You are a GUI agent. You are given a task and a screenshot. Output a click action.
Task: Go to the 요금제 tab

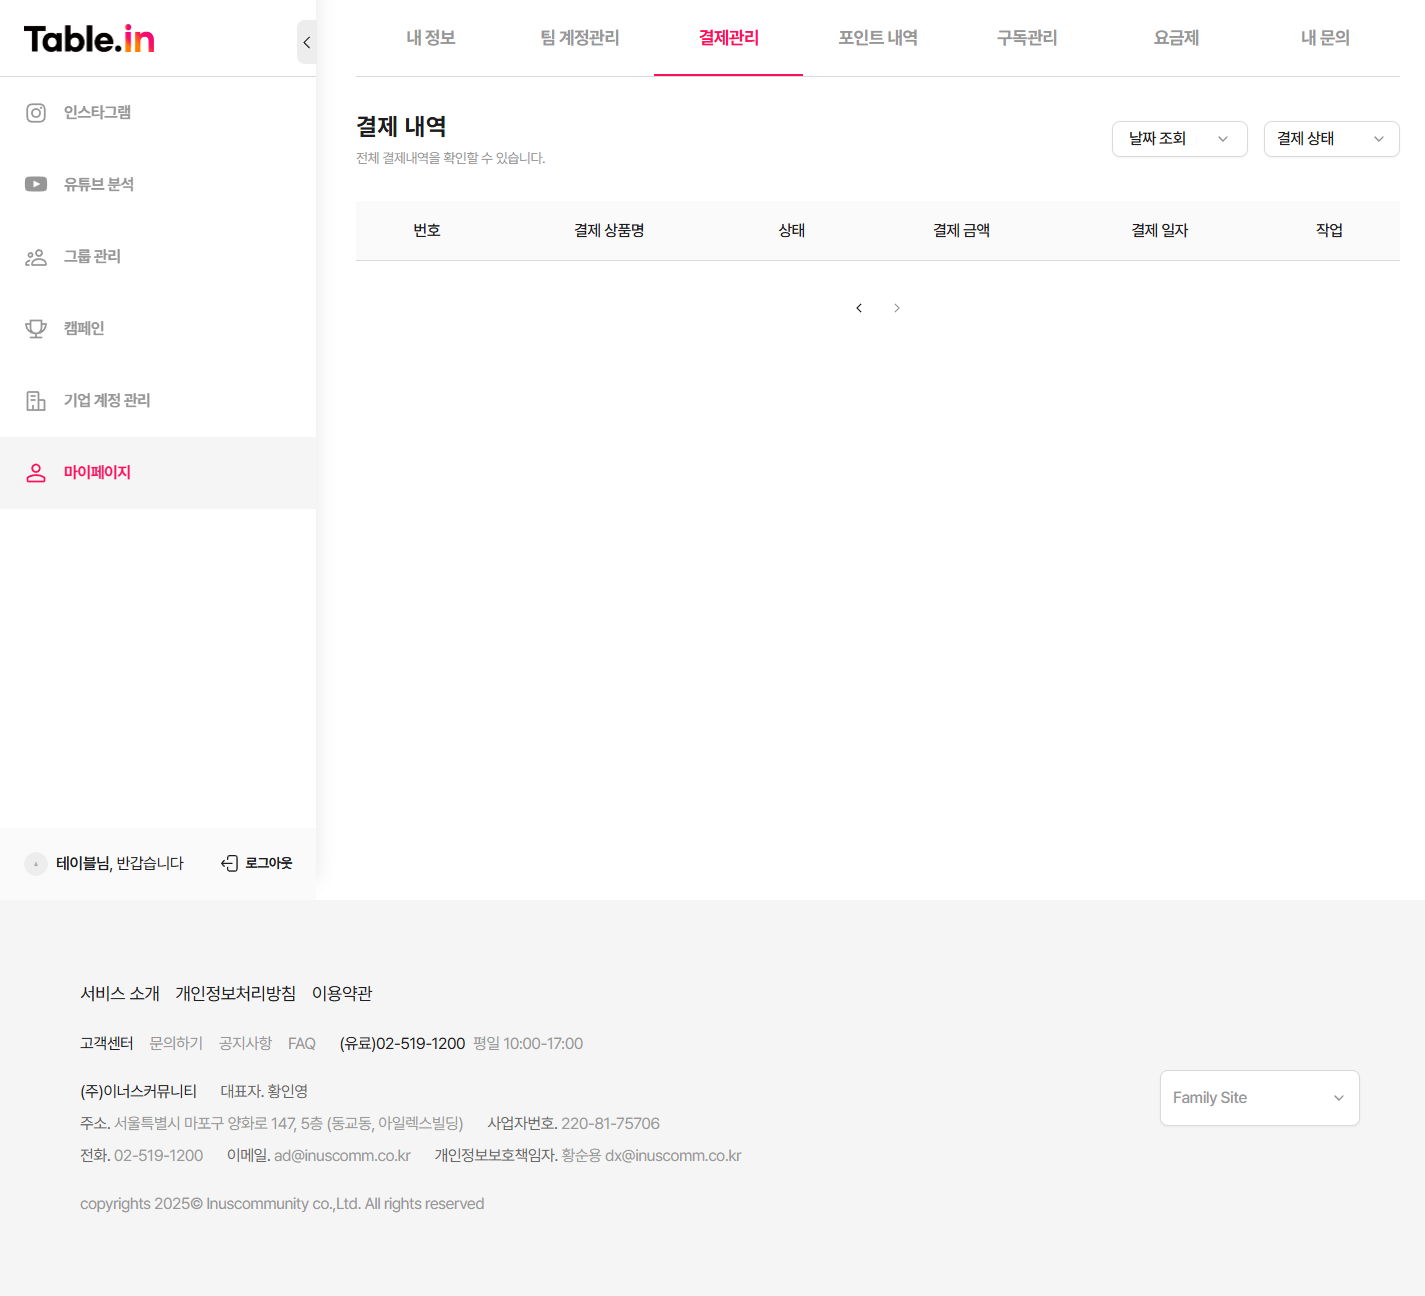coord(1175,38)
